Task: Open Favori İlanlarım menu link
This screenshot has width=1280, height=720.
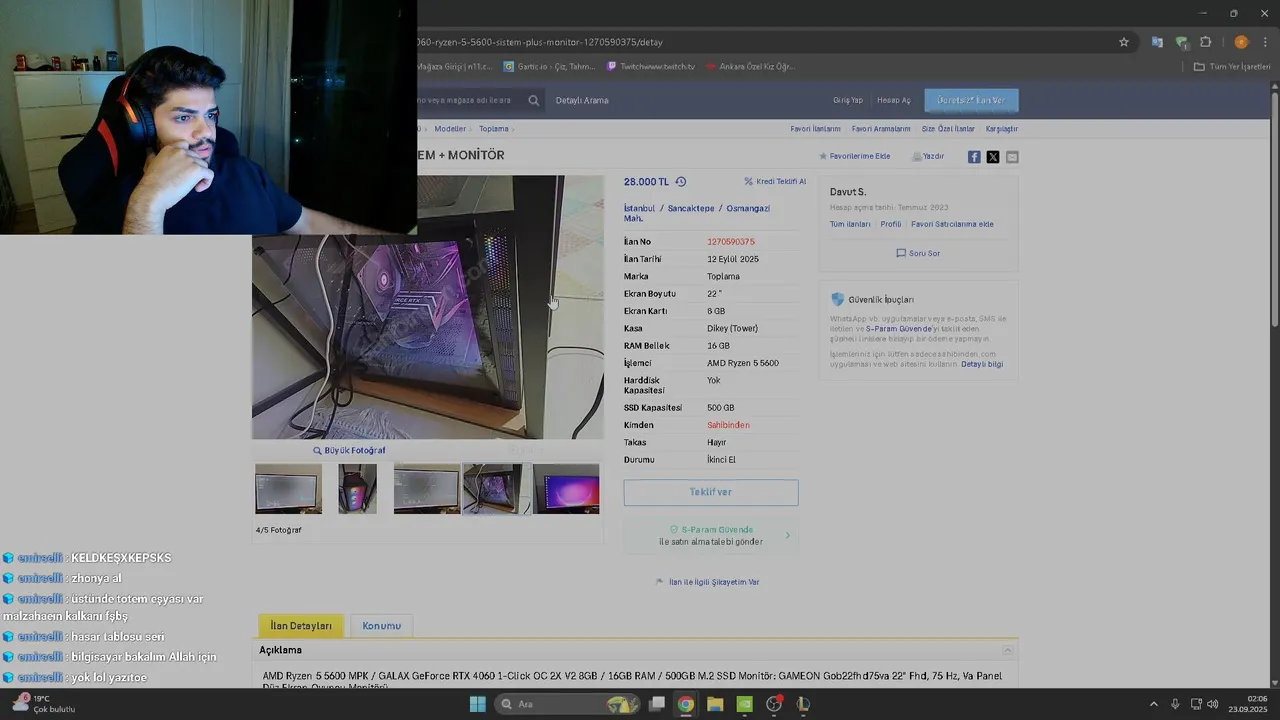Action: [815, 129]
